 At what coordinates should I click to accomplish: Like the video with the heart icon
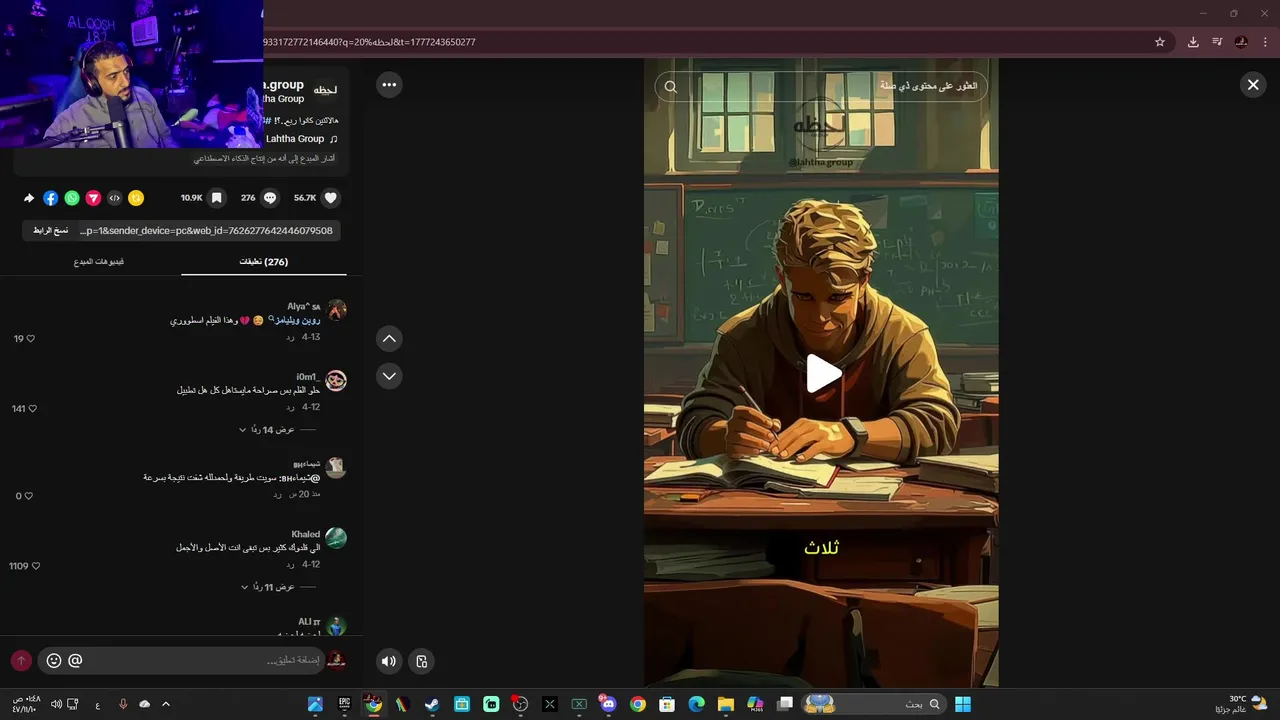331,198
